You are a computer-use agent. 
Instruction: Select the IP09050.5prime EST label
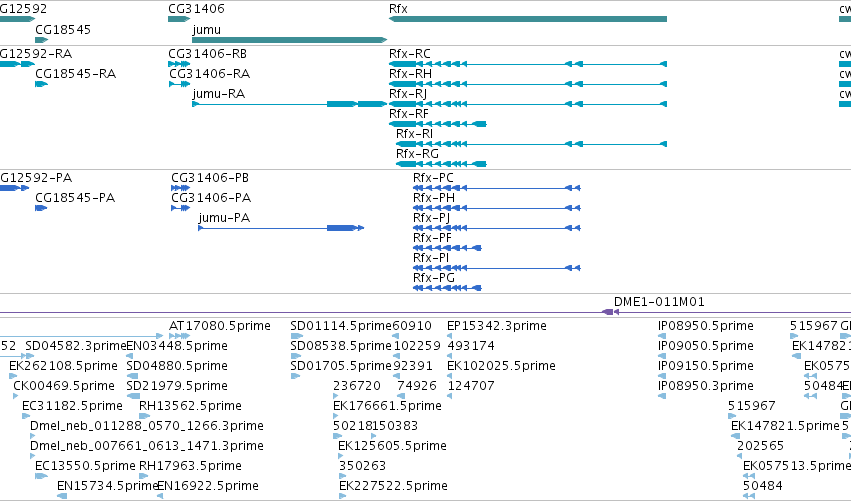point(706,346)
